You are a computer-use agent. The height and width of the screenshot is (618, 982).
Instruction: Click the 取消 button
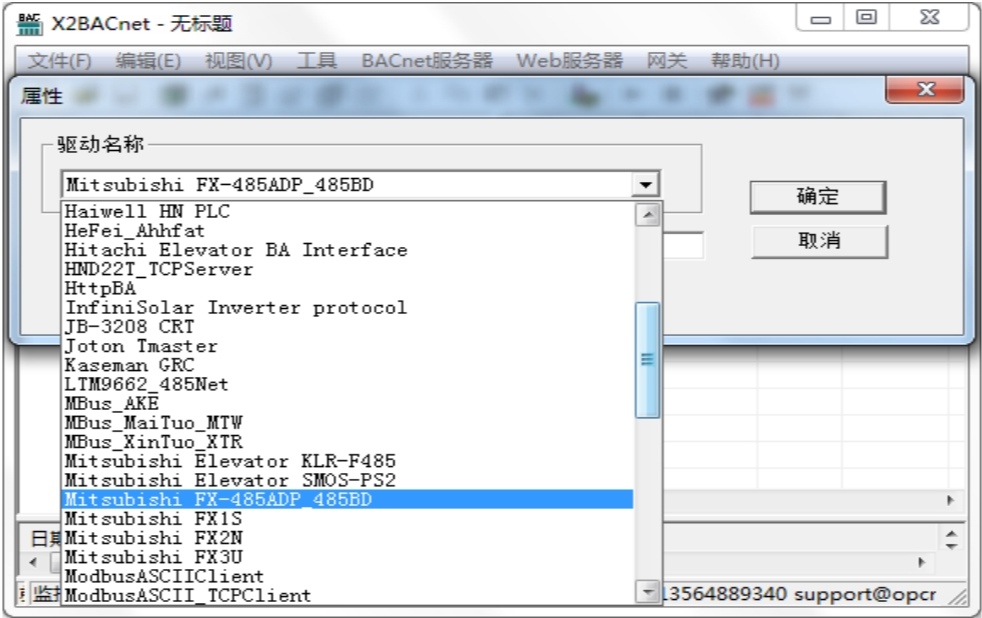[819, 241]
